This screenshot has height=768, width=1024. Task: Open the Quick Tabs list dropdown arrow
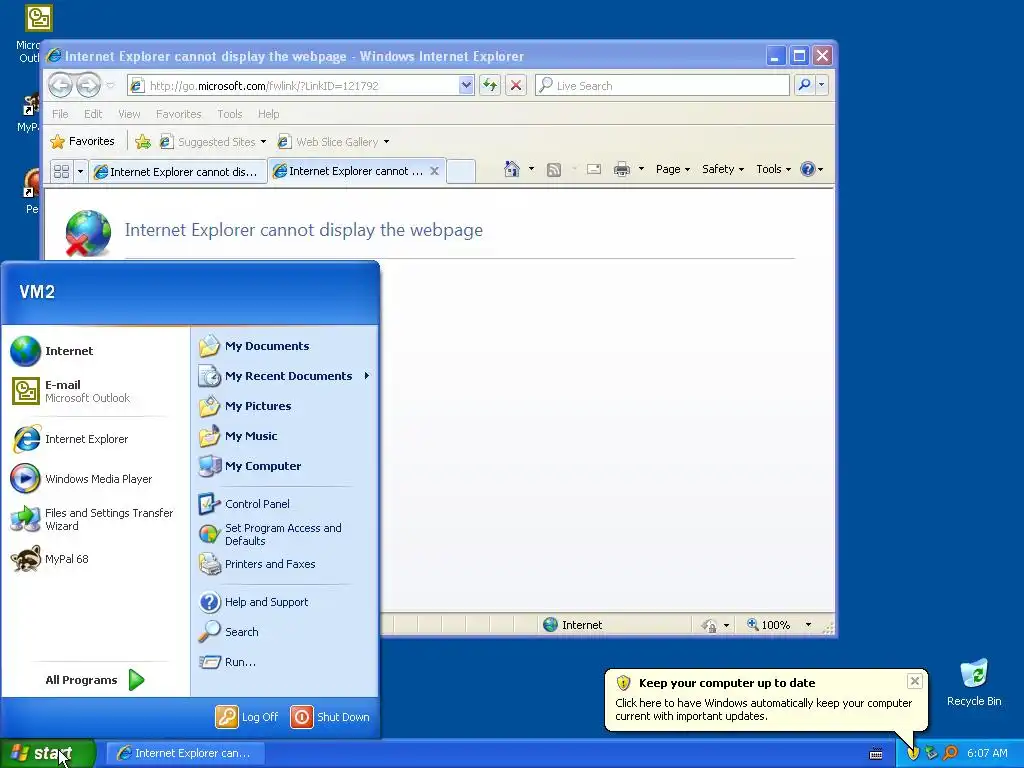(80, 171)
